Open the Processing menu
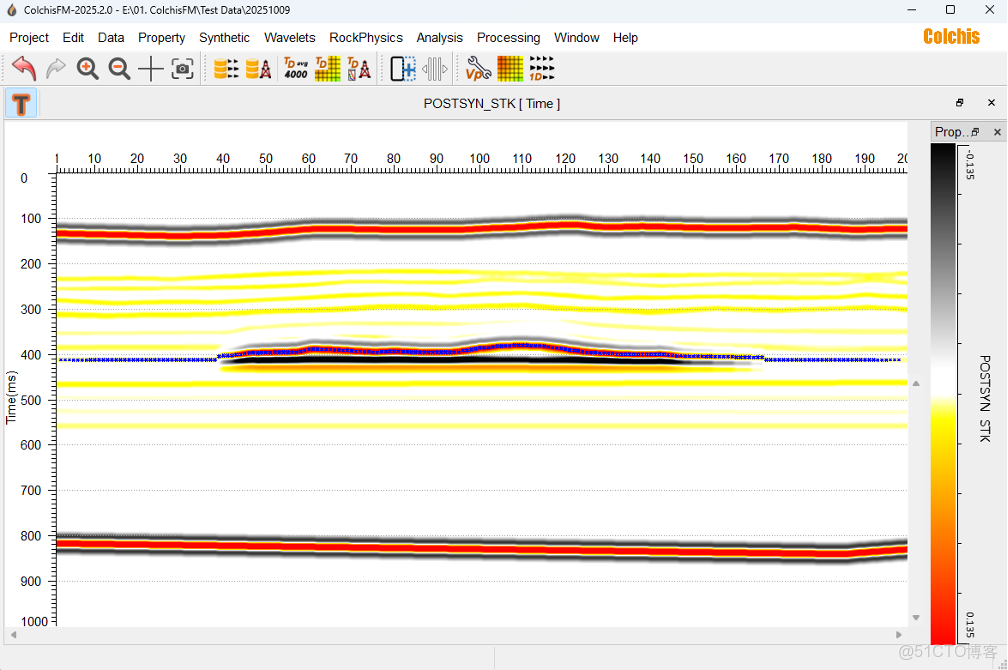Image resolution: width=1008 pixels, height=670 pixels. click(508, 38)
